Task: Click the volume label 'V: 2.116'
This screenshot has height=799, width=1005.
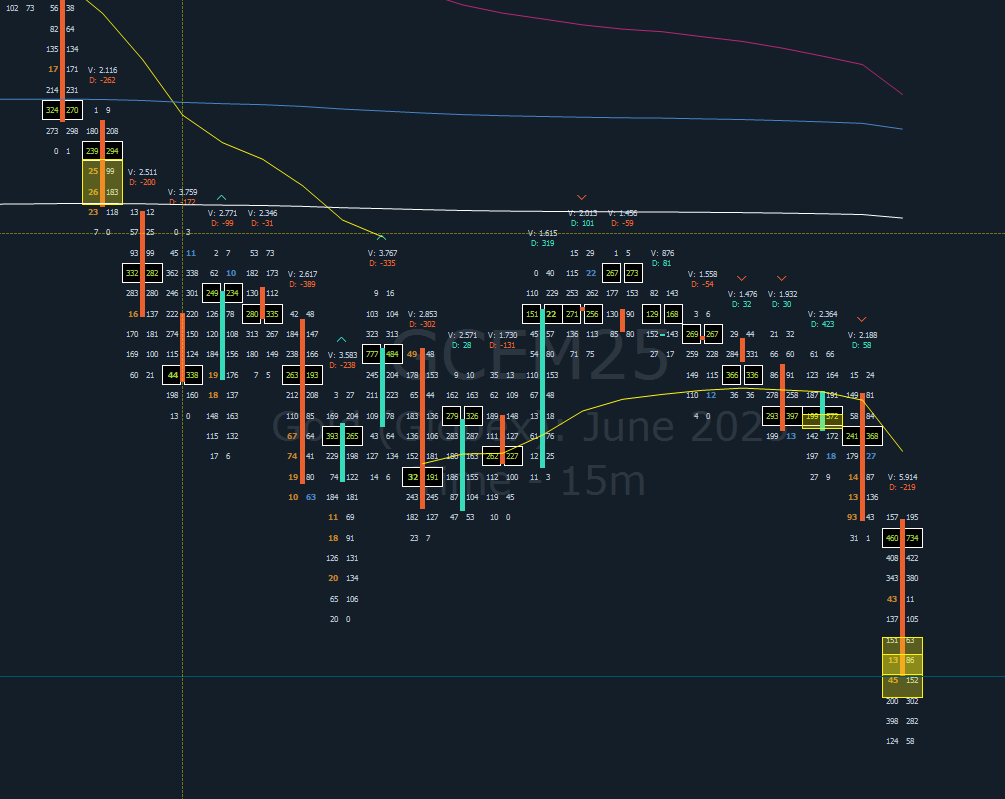Action: click(x=103, y=70)
